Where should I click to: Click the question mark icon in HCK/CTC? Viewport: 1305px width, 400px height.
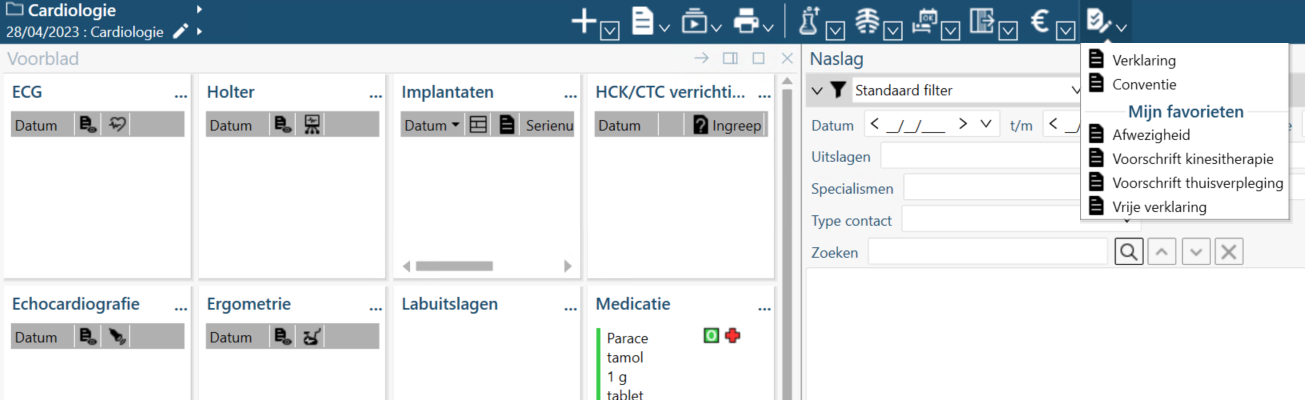pyautogui.click(x=700, y=125)
